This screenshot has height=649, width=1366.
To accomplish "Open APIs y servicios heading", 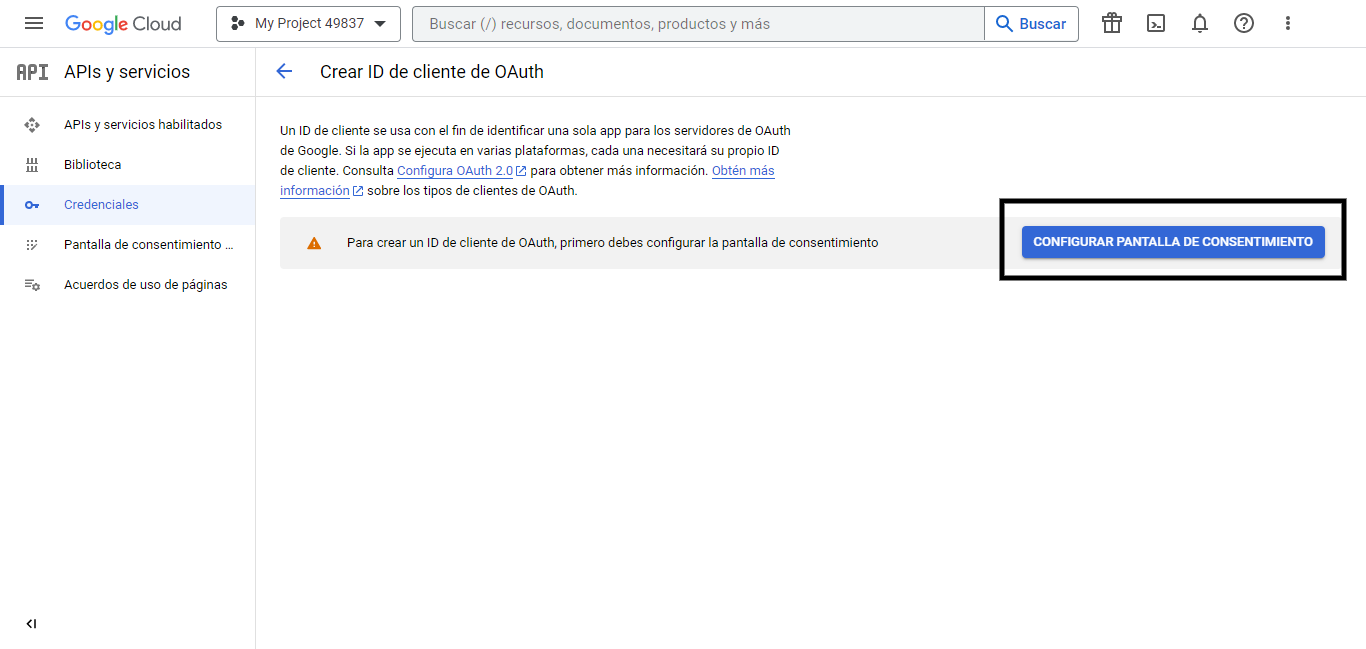I will (x=127, y=72).
